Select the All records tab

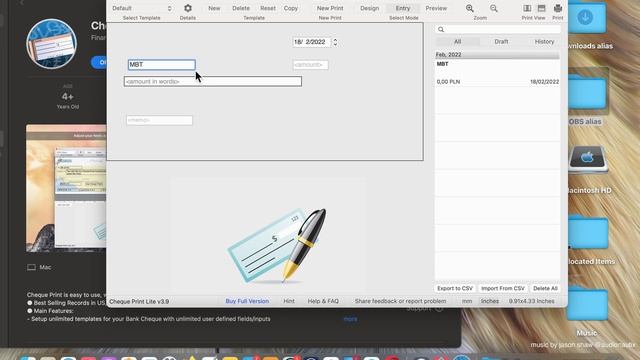pos(458,42)
